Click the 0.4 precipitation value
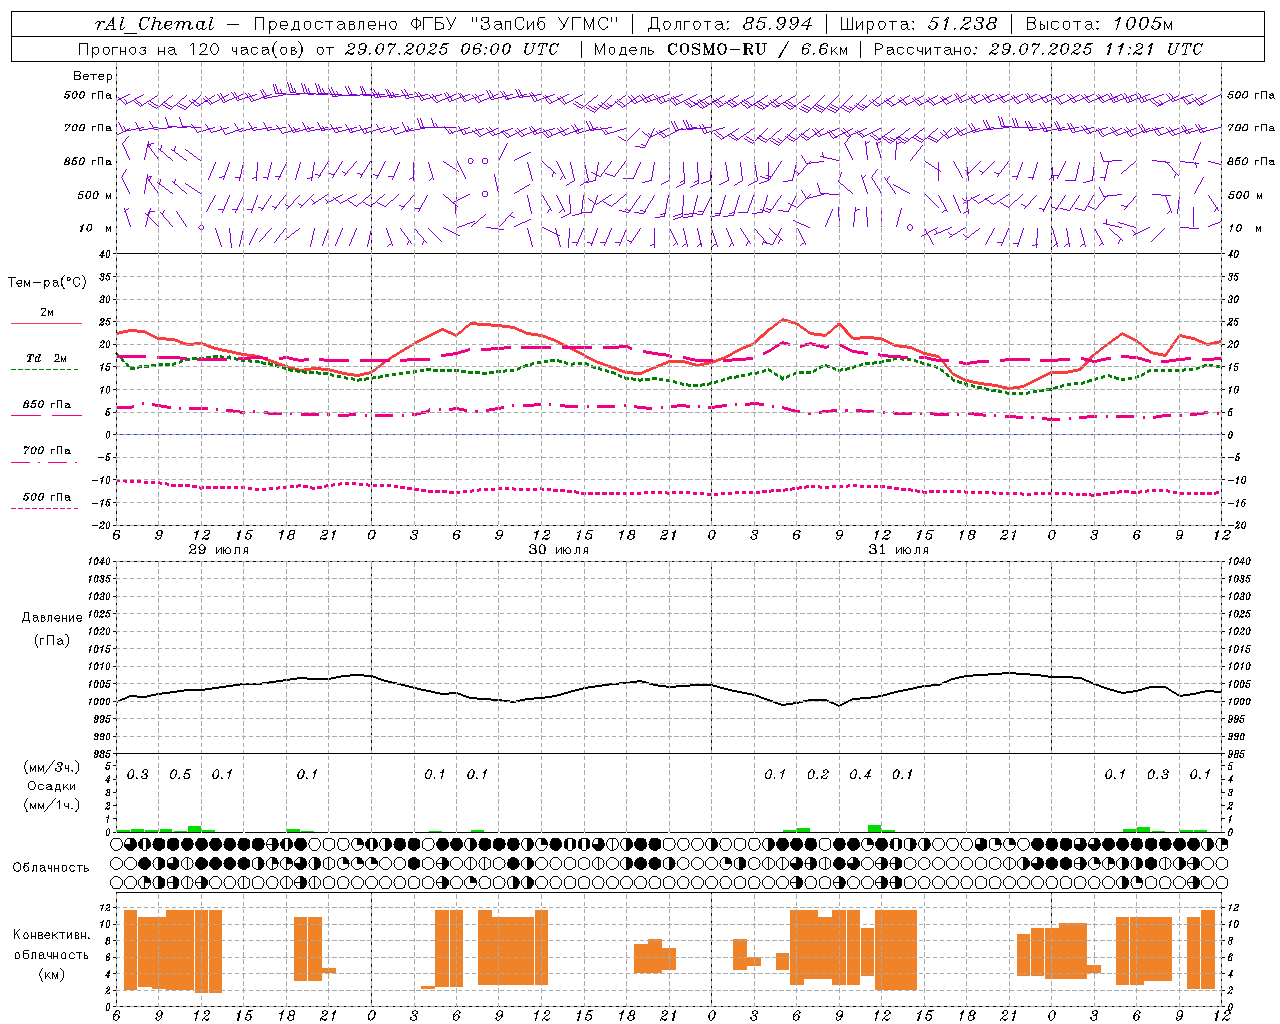This screenshot has width=1280, height=1024. pyautogui.click(x=860, y=775)
